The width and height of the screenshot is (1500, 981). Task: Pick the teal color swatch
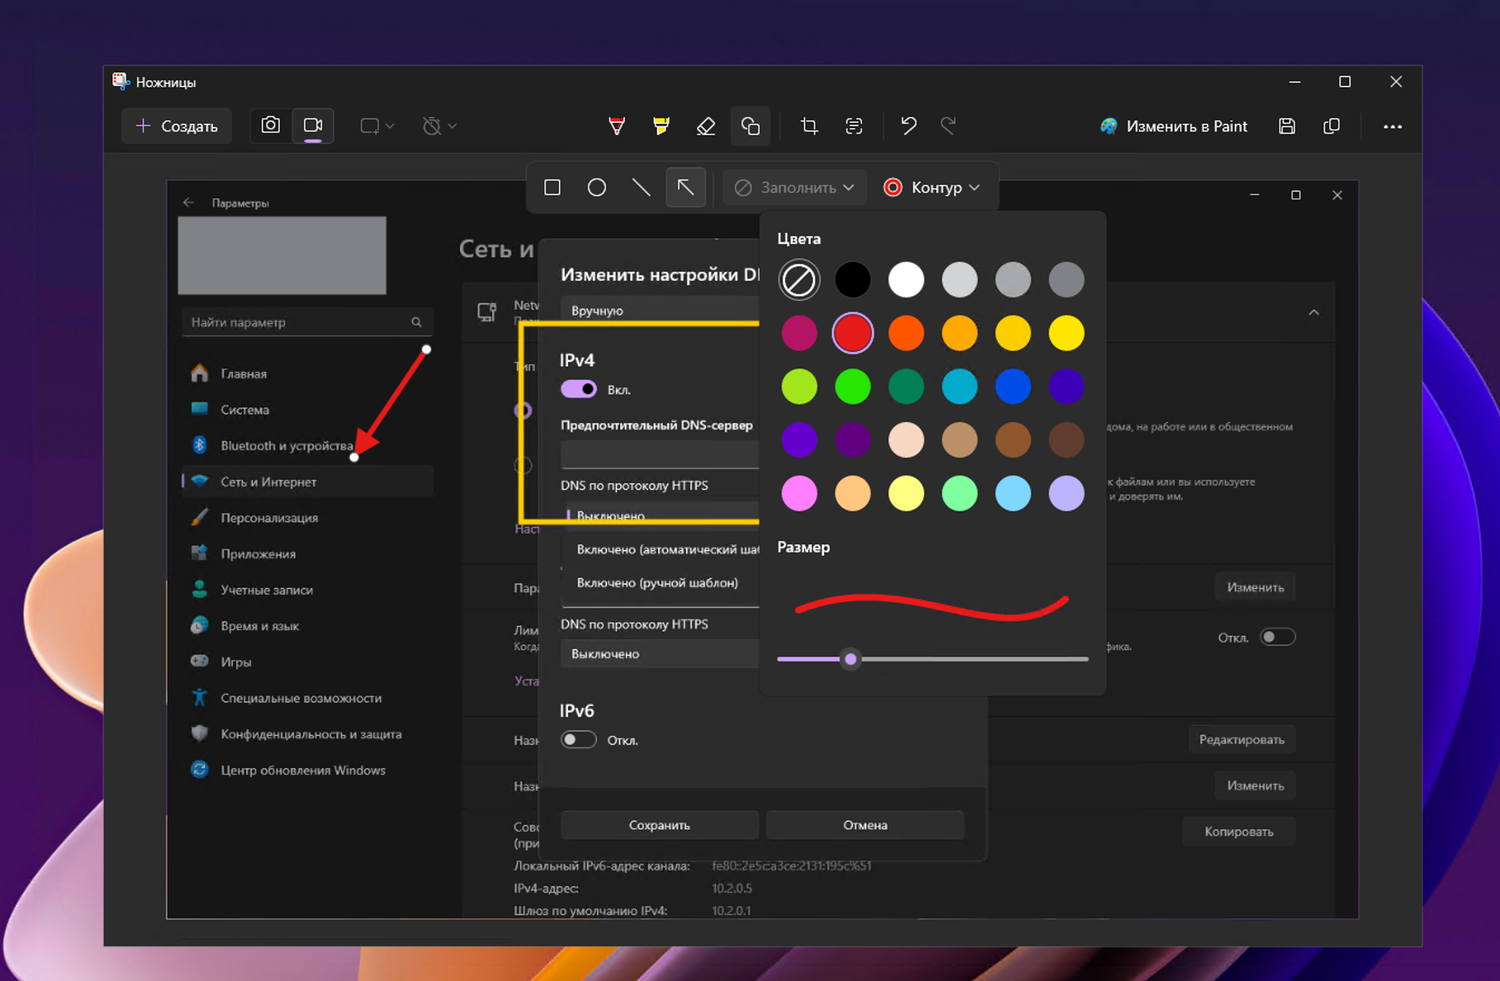point(960,387)
